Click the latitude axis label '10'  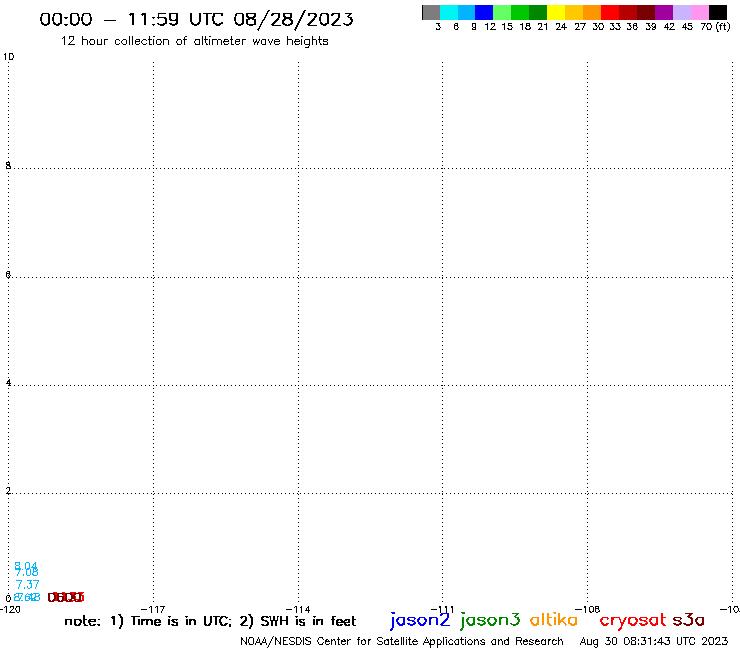8,57
